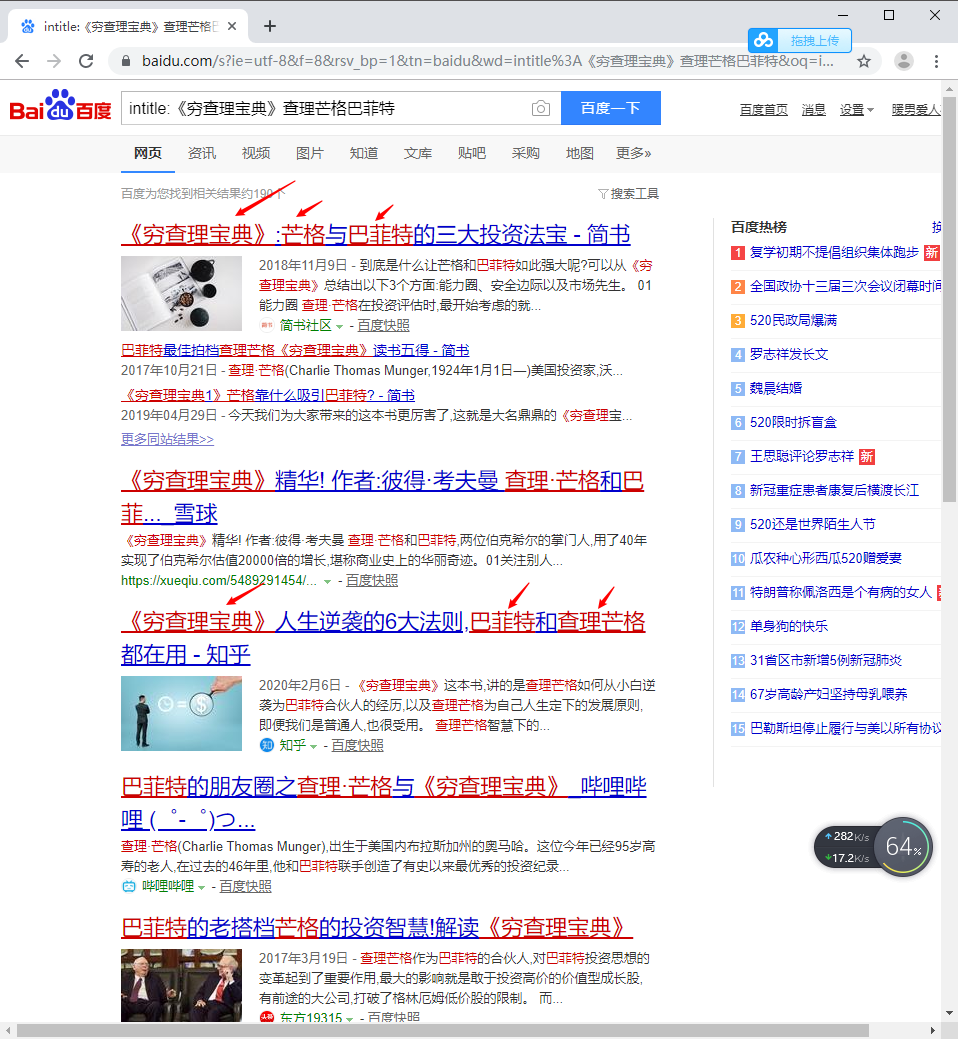
Task: Click the magnifier coin thumbnail
Action: tap(182, 713)
